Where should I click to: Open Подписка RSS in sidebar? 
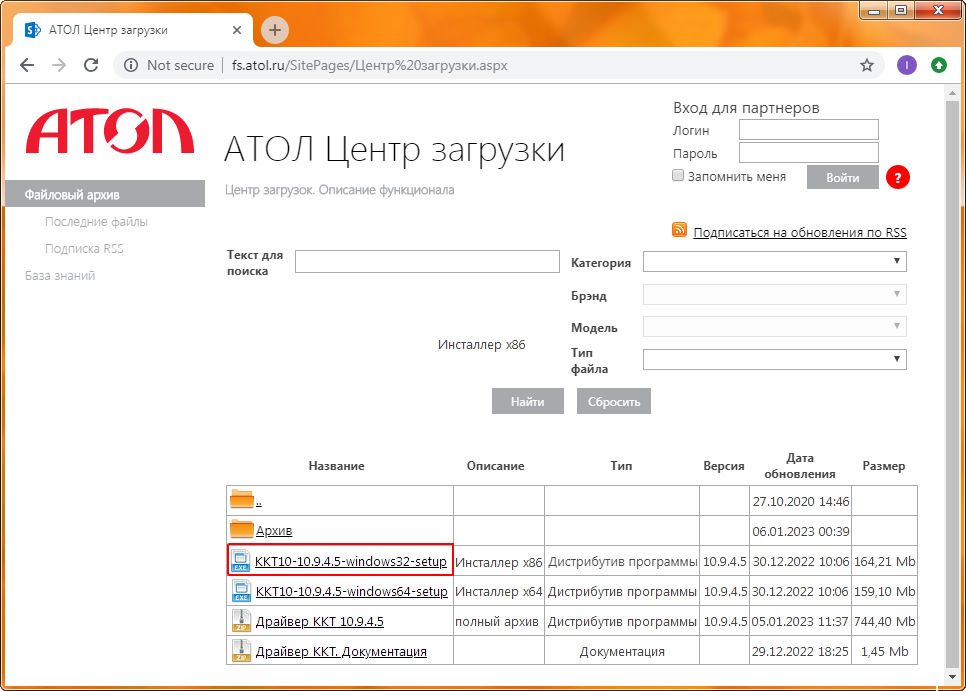(84, 249)
